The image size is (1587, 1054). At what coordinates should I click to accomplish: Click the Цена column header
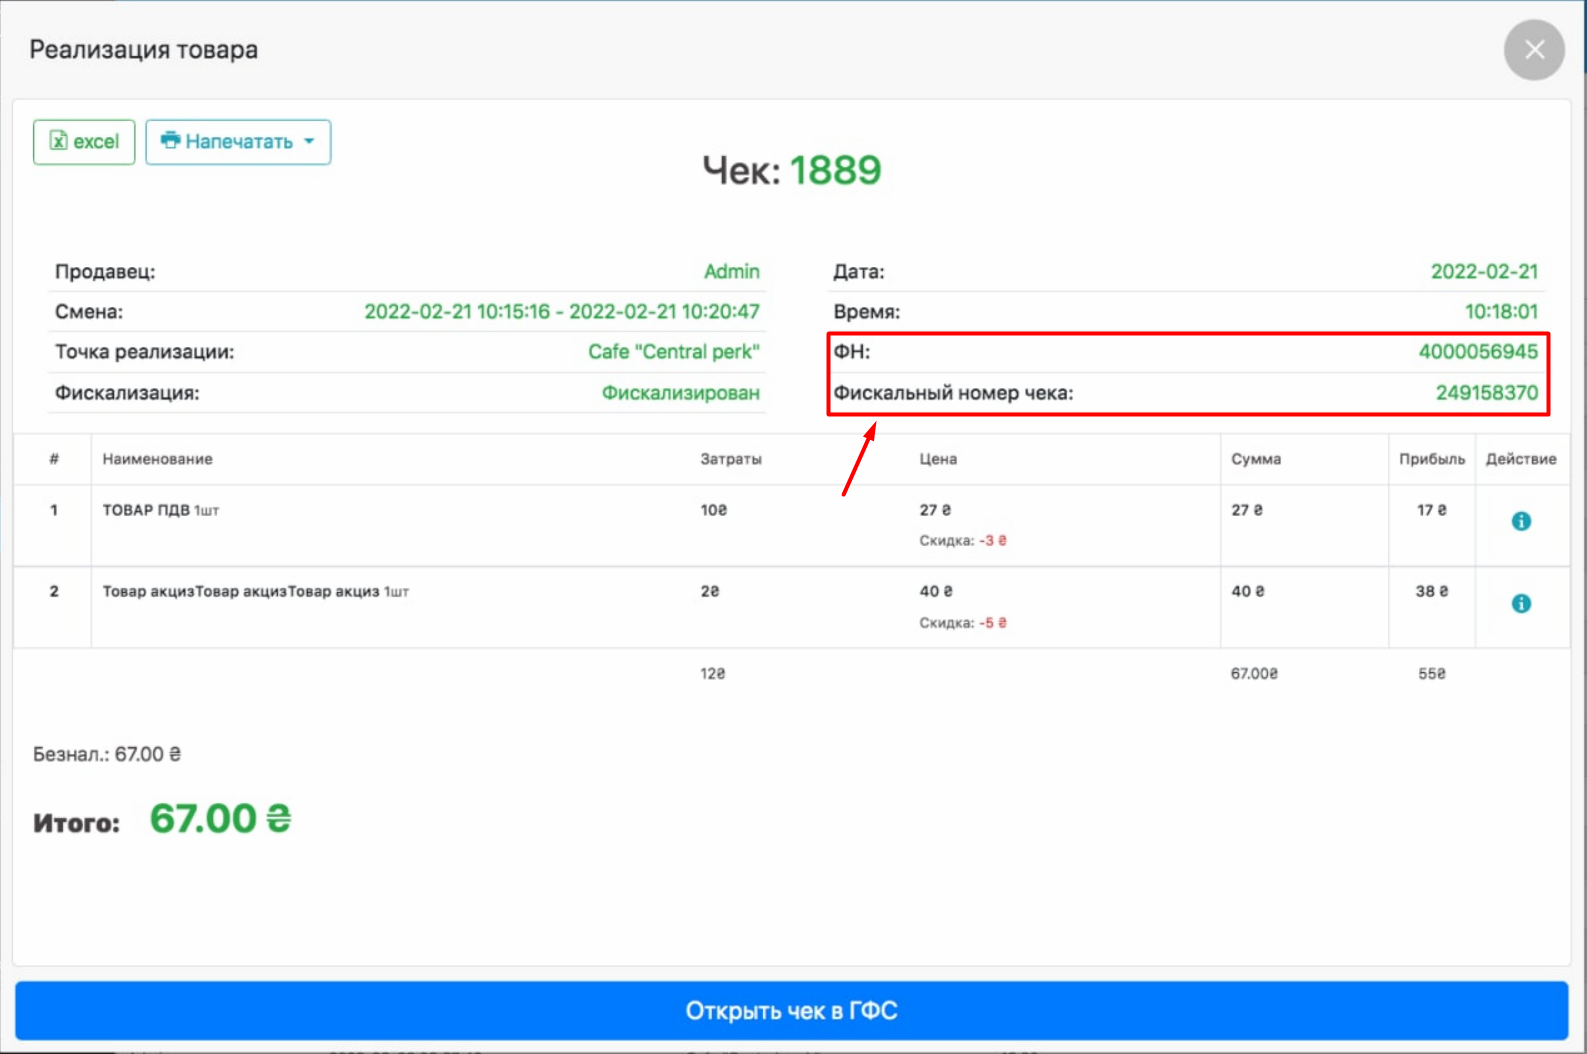[x=938, y=459]
